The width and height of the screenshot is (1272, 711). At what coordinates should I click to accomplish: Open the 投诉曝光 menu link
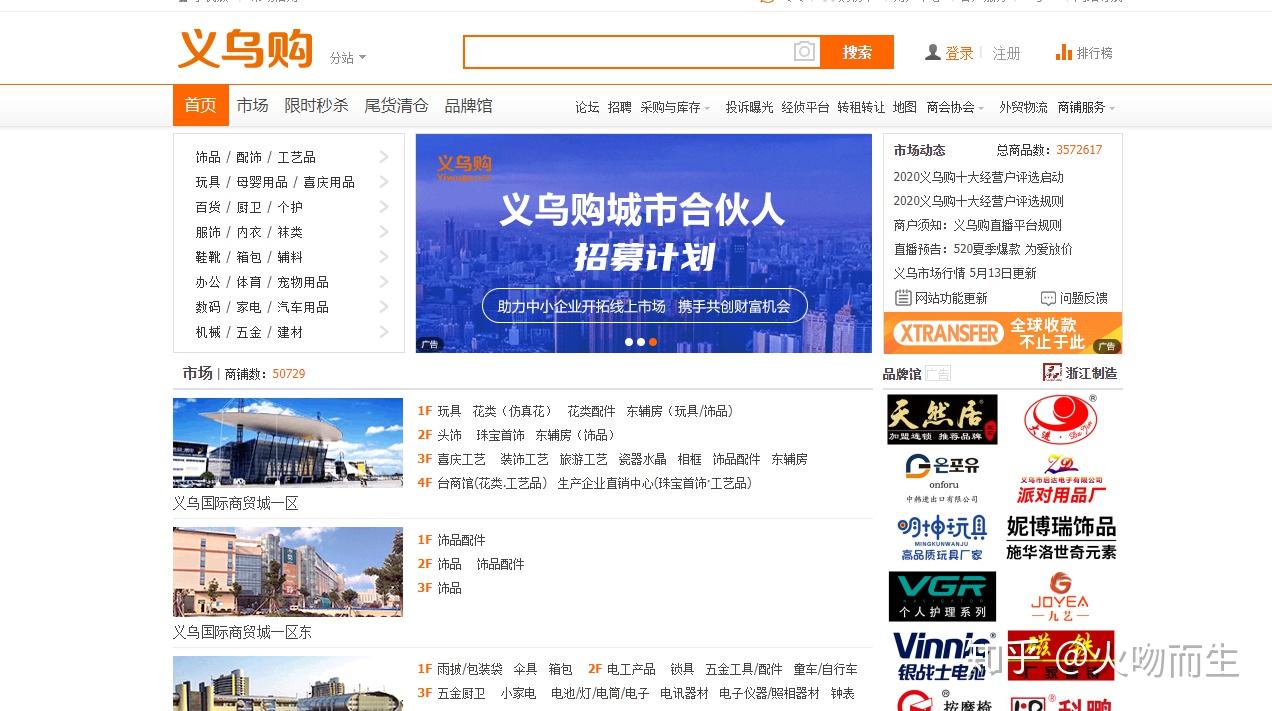click(749, 107)
